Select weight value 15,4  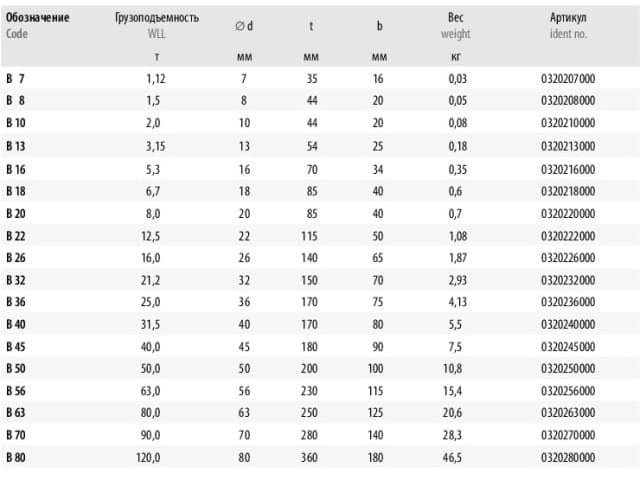coord(453,391)
